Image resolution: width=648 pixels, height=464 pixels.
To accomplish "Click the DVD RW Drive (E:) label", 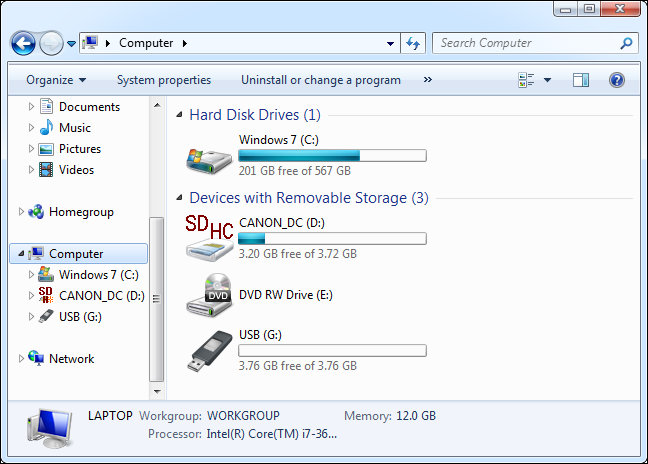I will [286, 295].
